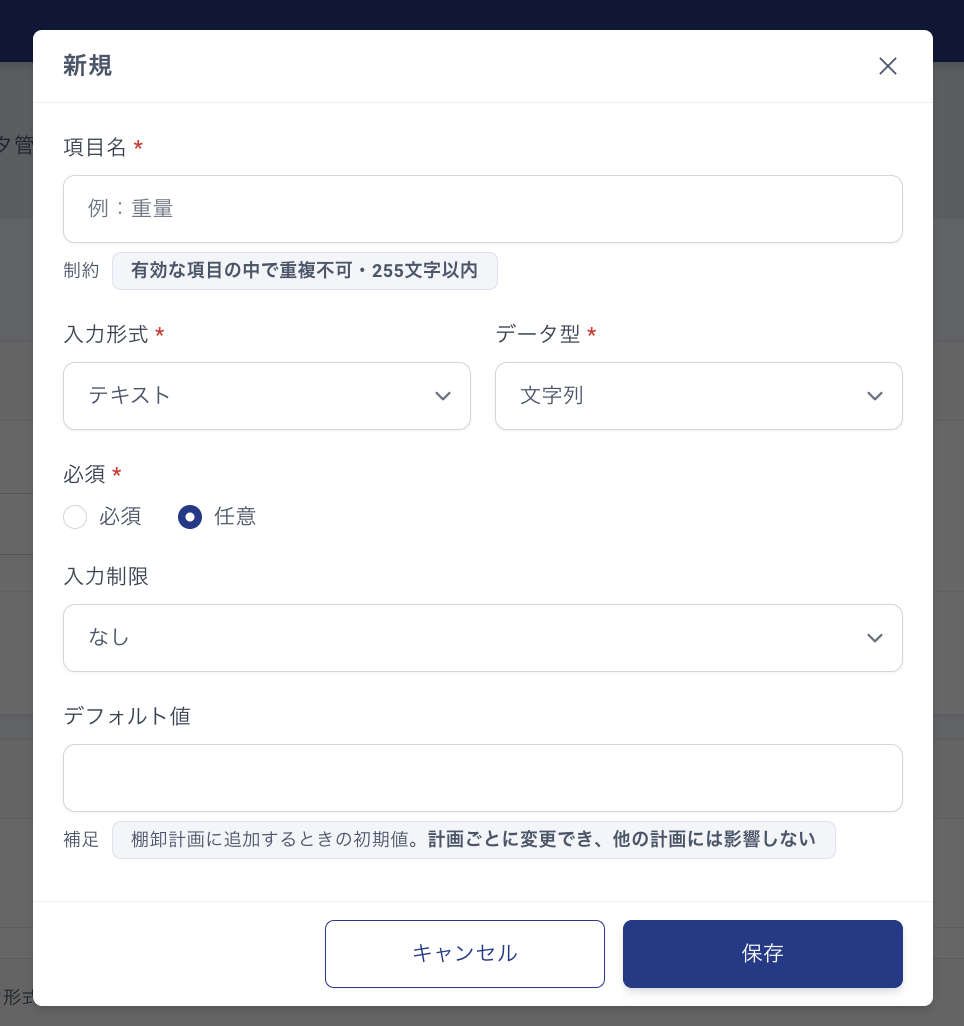This screenshot has width=964, height=1026.
Task: Click the 項目名 text field
Action: 483,209
